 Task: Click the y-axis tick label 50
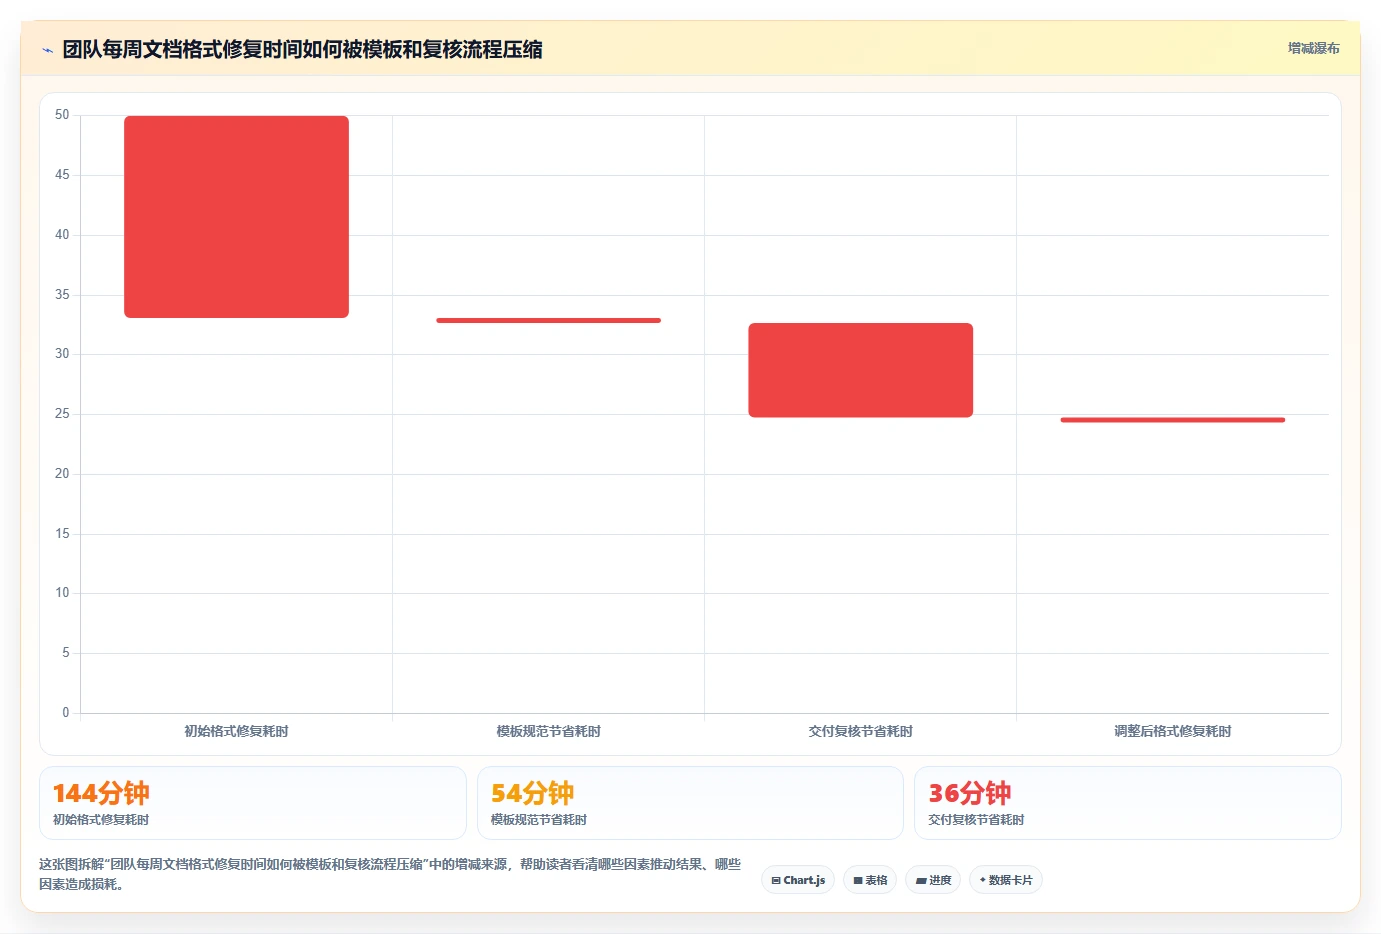point(62,115)
